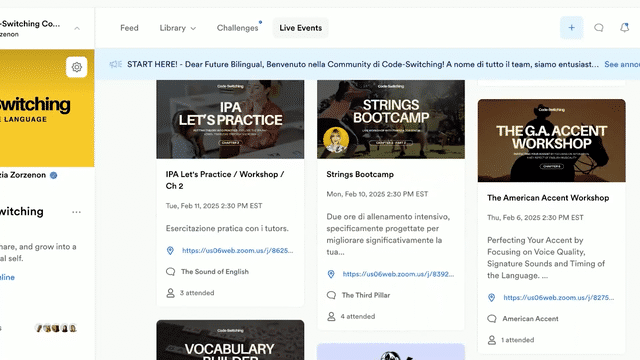This screenshot has width=640, height=360.
Task: Collapse the community switcher chevron
Action: [x=77, y=28]
